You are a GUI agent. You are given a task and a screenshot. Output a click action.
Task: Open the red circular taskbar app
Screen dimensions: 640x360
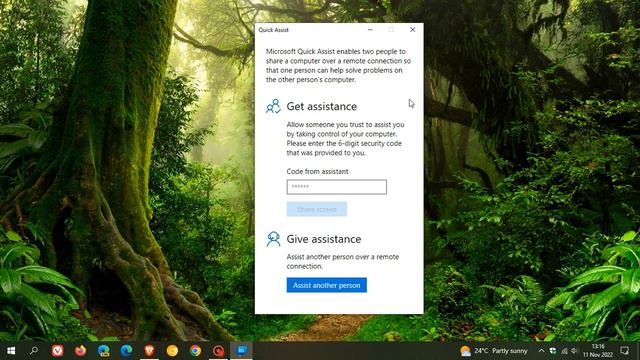pyautogui.click(x=218, y=351)
